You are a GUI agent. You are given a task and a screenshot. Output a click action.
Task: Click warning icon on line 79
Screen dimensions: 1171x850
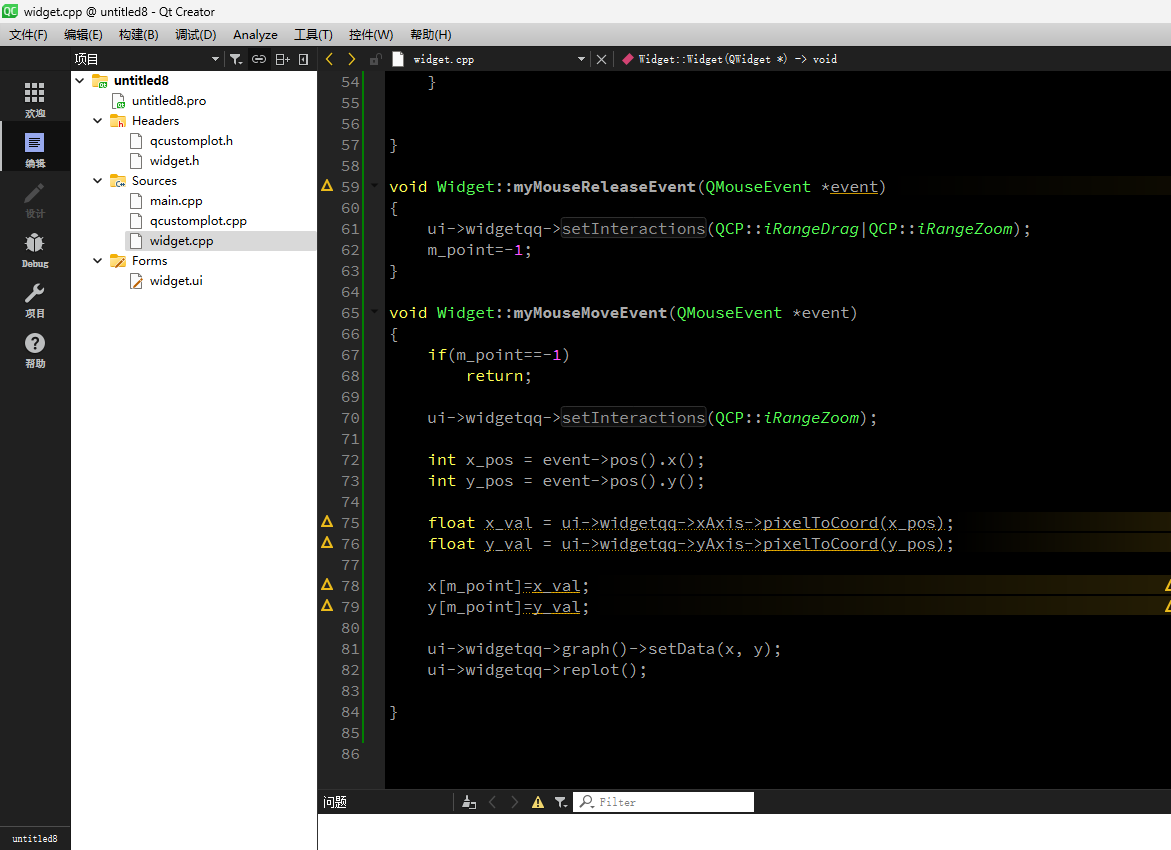(327, 605)
